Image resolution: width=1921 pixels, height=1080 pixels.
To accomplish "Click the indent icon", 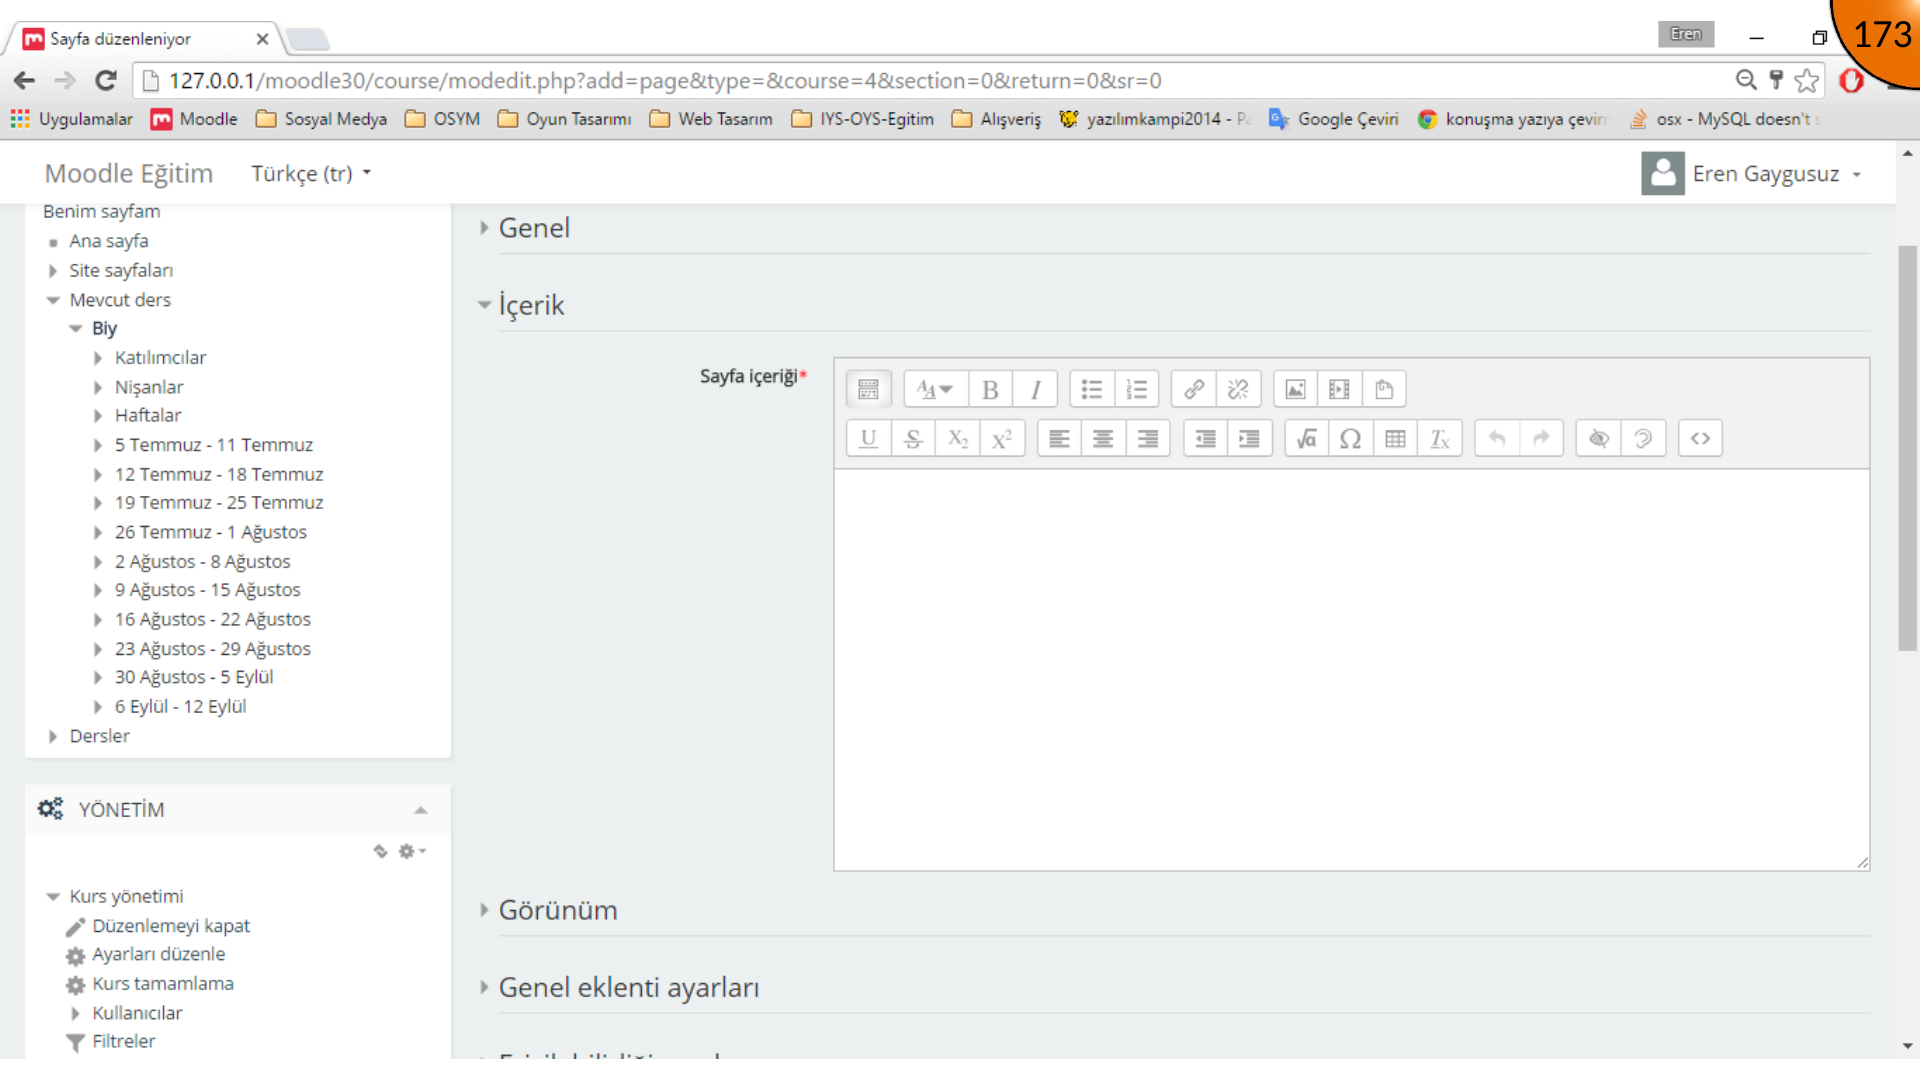I will pos(1250,438).
